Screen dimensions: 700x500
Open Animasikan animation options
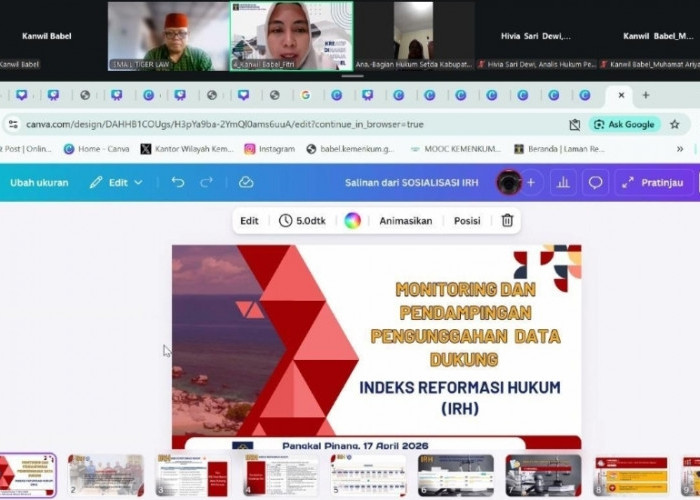click(405, 221)
